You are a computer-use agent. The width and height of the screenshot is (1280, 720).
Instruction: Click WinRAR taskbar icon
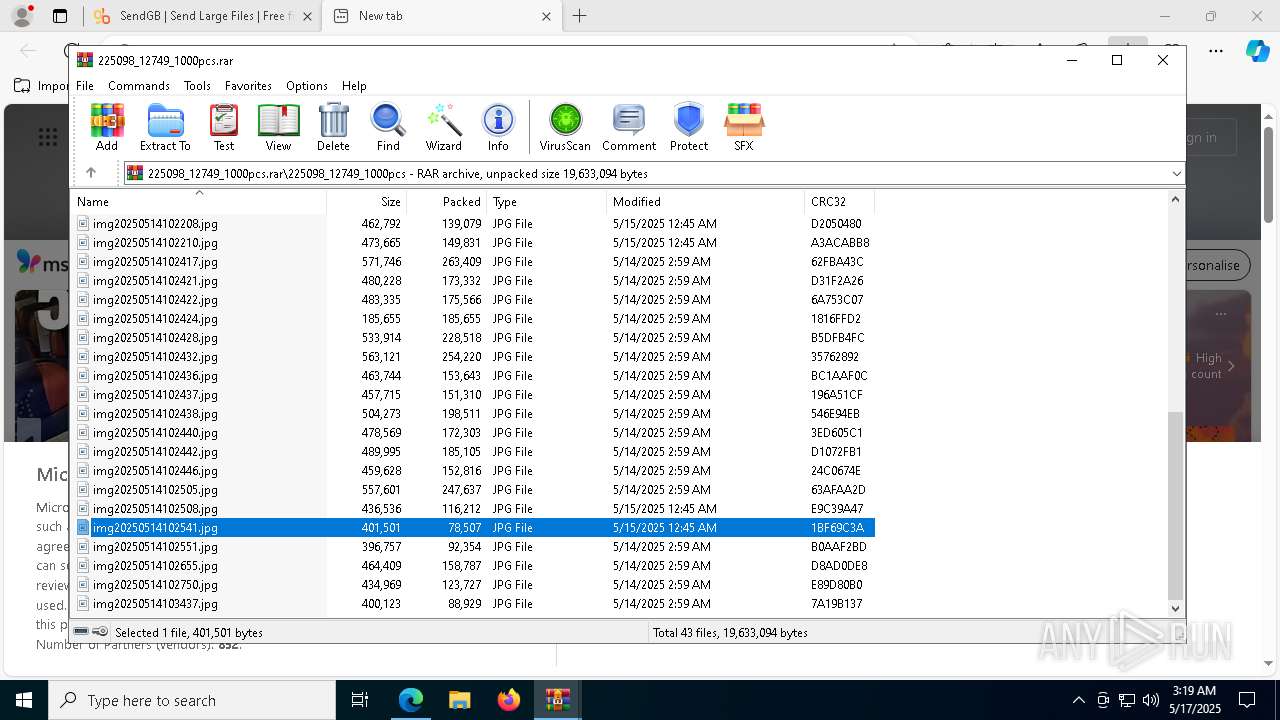tap(557, 700)
